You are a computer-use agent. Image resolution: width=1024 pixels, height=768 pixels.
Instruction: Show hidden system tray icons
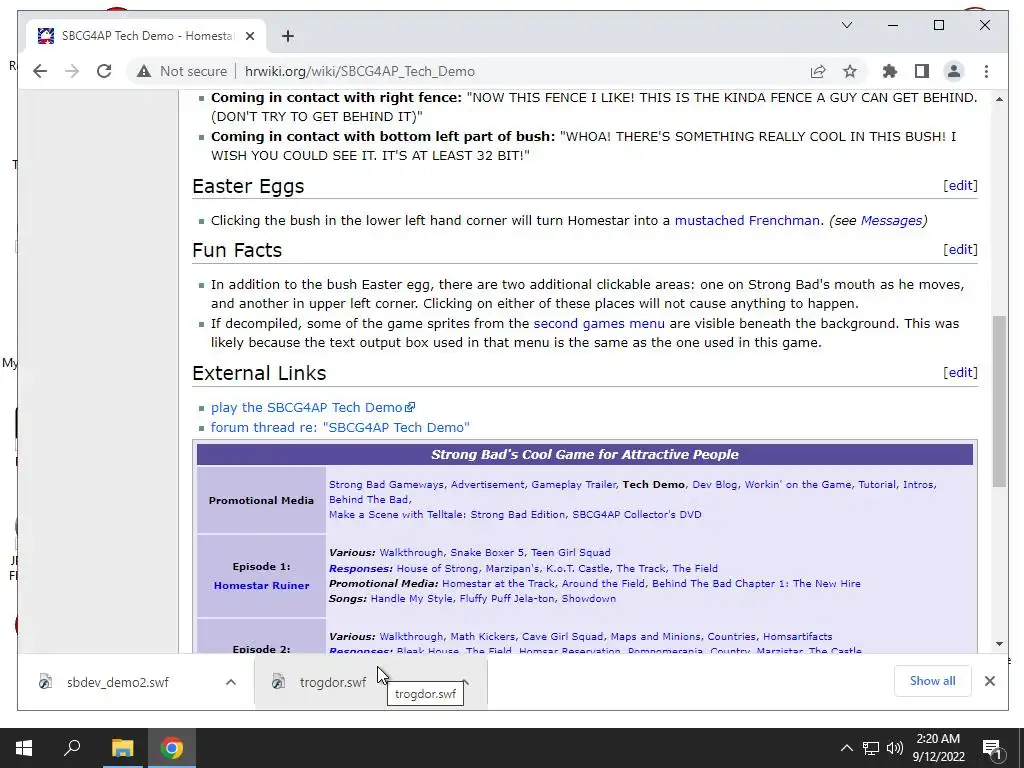pyautogui.click(x=846, y=748)
